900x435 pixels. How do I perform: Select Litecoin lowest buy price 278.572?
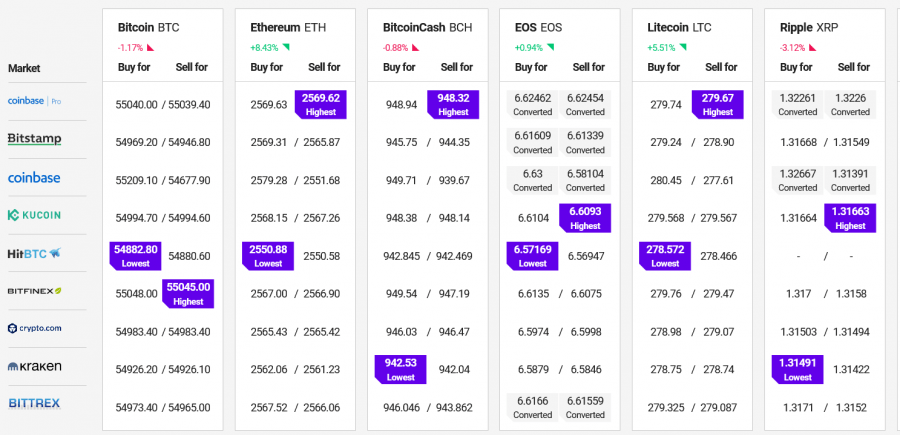pyautogui.click(x=665, y=256)
